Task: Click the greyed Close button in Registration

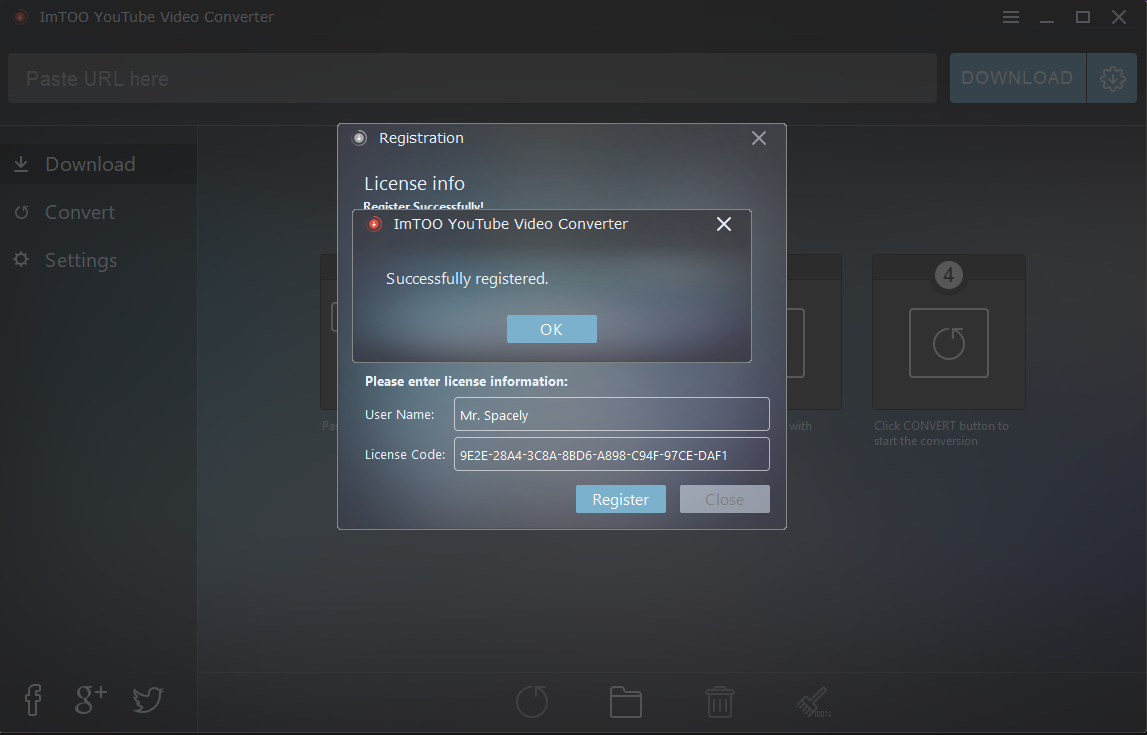Action: (724, 499)
